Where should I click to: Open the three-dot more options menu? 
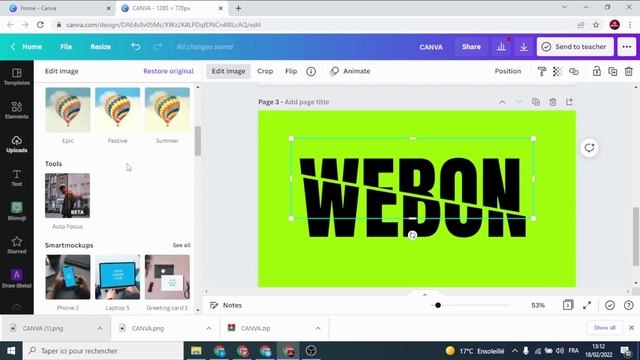(x=627, y=47)
